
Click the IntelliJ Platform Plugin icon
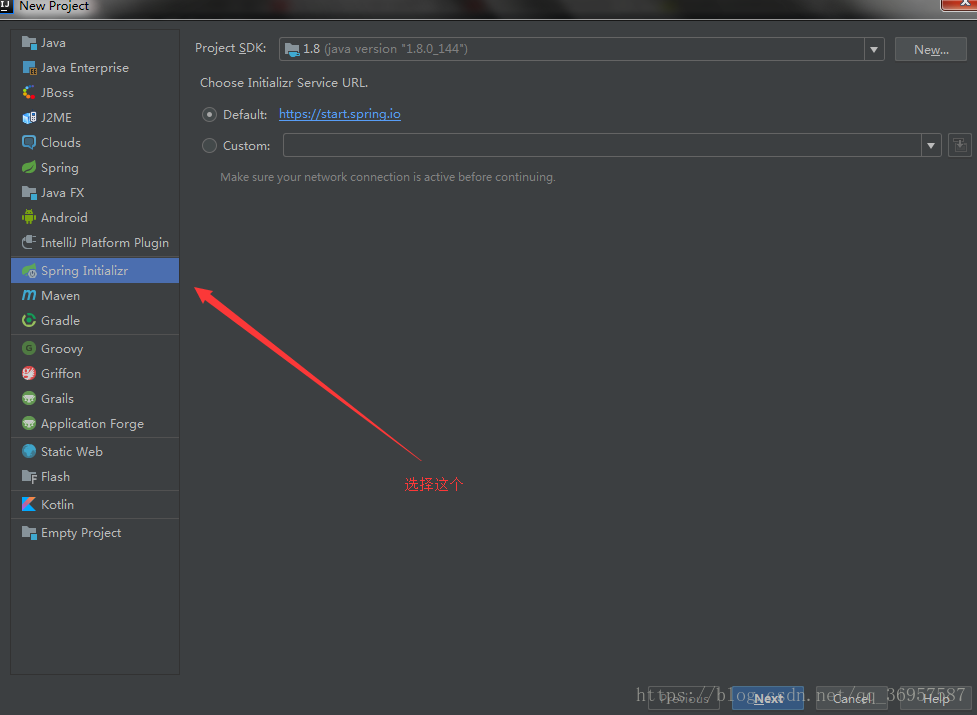[x=29, y=242]
